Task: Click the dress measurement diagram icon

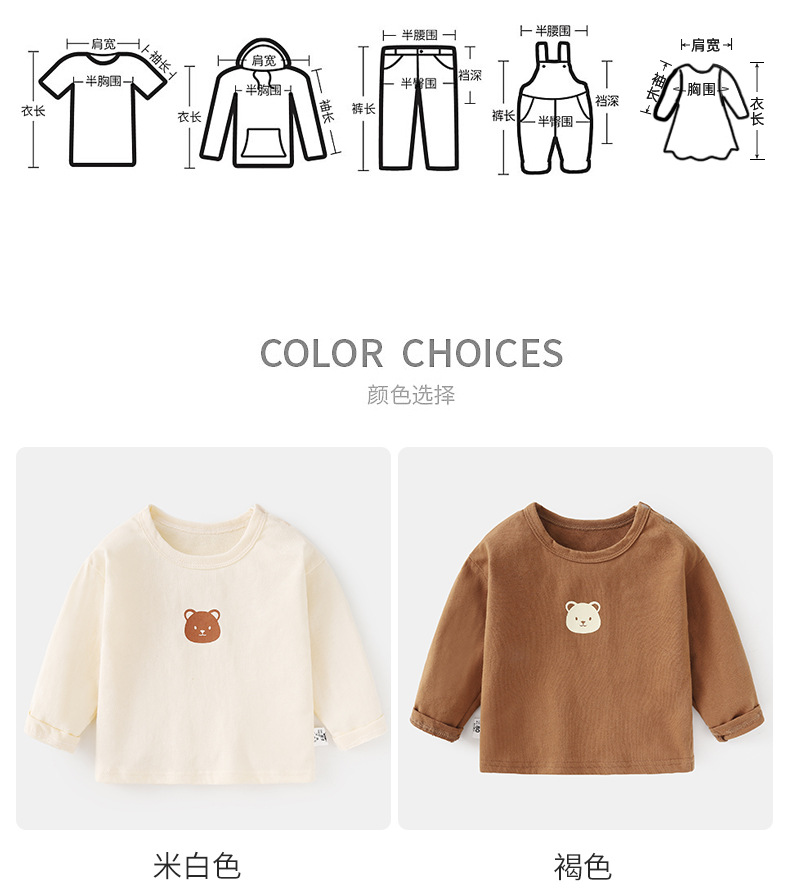Action: (701, 111)
